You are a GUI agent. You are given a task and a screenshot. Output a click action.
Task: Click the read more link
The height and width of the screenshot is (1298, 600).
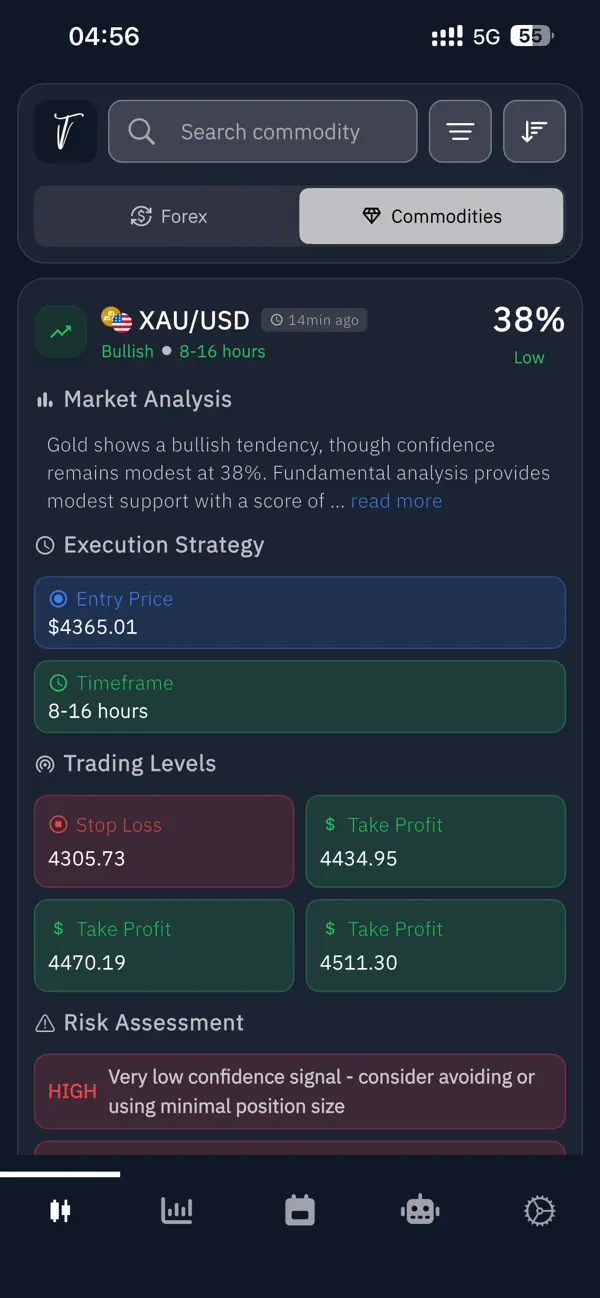pos(396,501)
